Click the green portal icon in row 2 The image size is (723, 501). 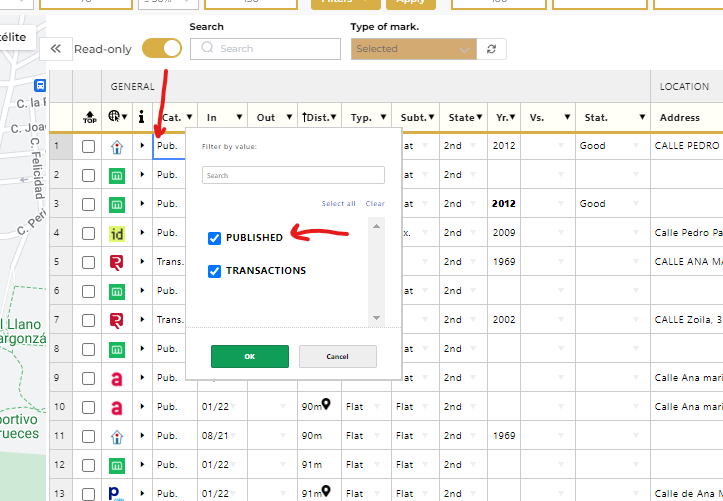(117, 176)
